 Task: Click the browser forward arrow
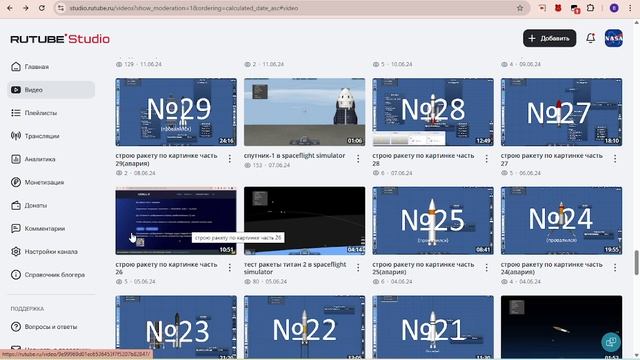point(25,8)
